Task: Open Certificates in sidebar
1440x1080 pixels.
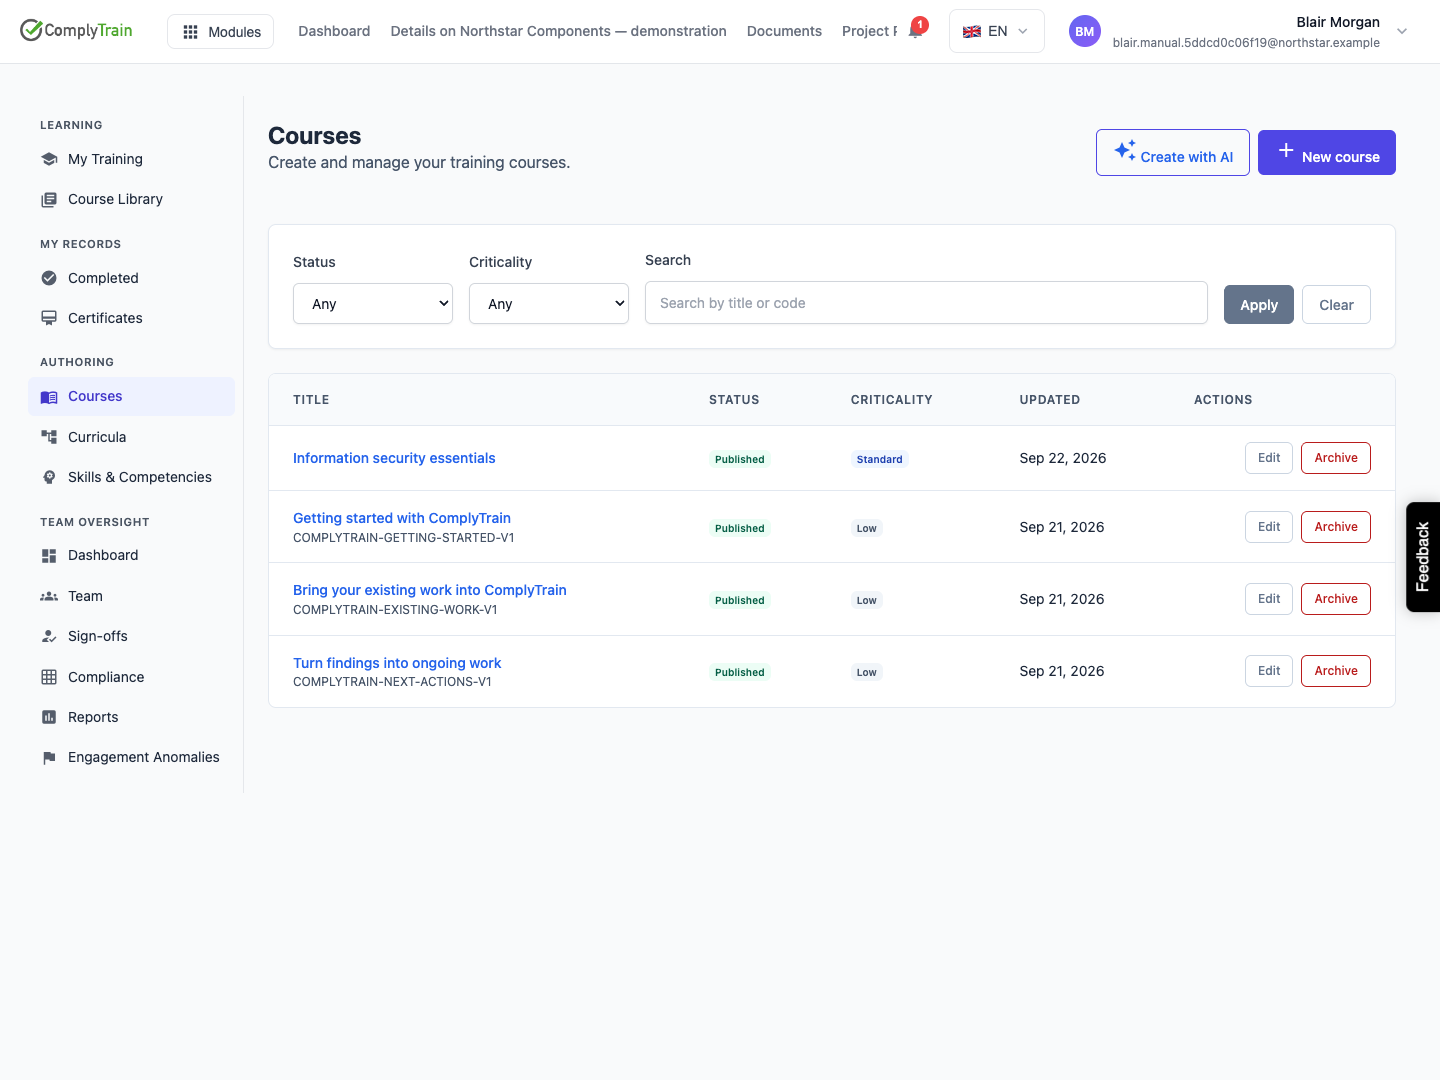Action: click(x=131, y=318)
